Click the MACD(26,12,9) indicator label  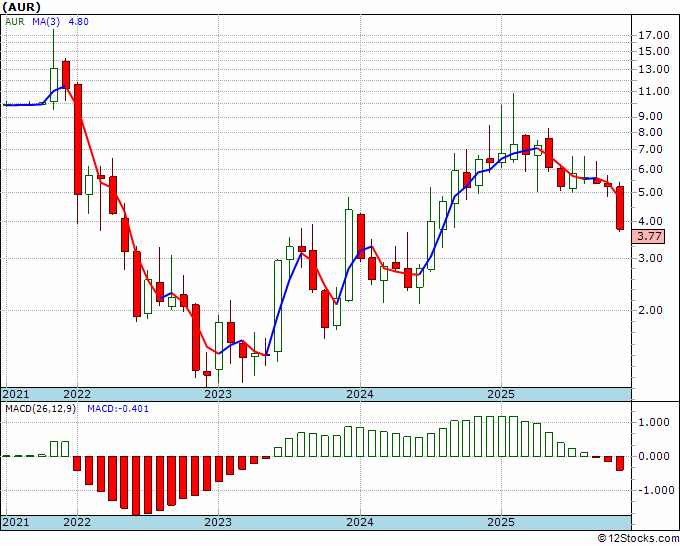pyautogui.click(x=40, y=409)
